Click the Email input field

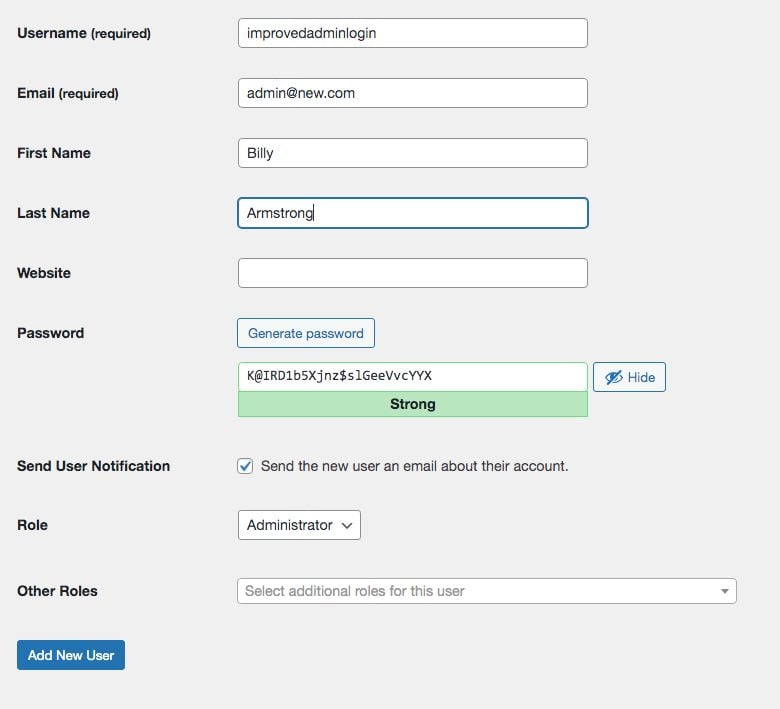412,93
